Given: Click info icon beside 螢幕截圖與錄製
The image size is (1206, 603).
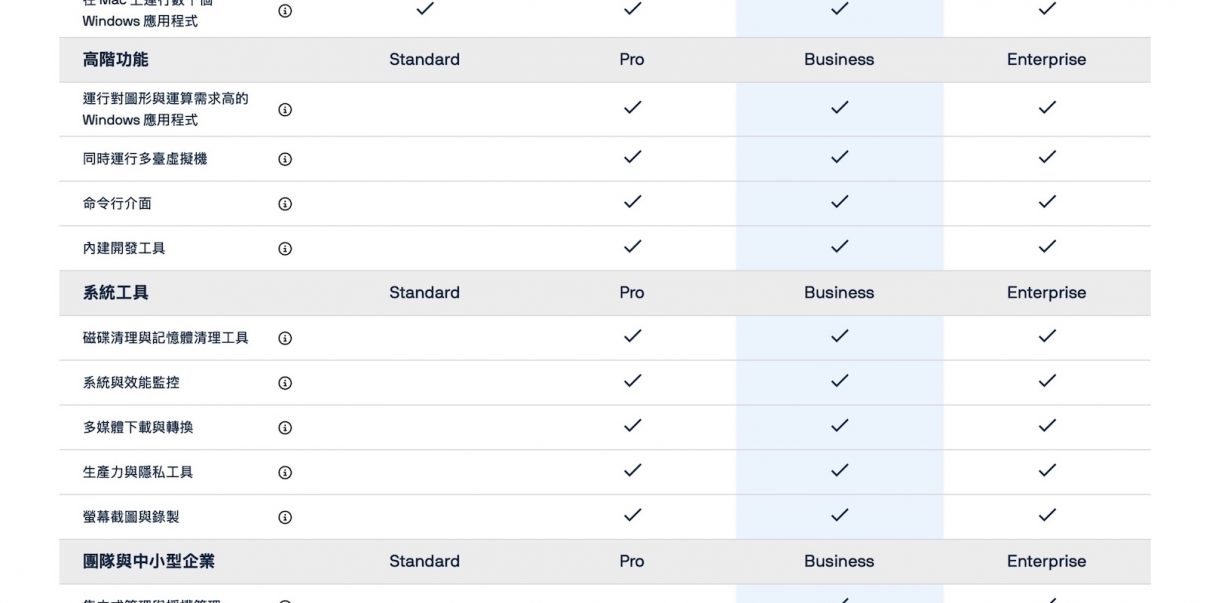Looking at the screenshot, I should [x=285, y=517].
